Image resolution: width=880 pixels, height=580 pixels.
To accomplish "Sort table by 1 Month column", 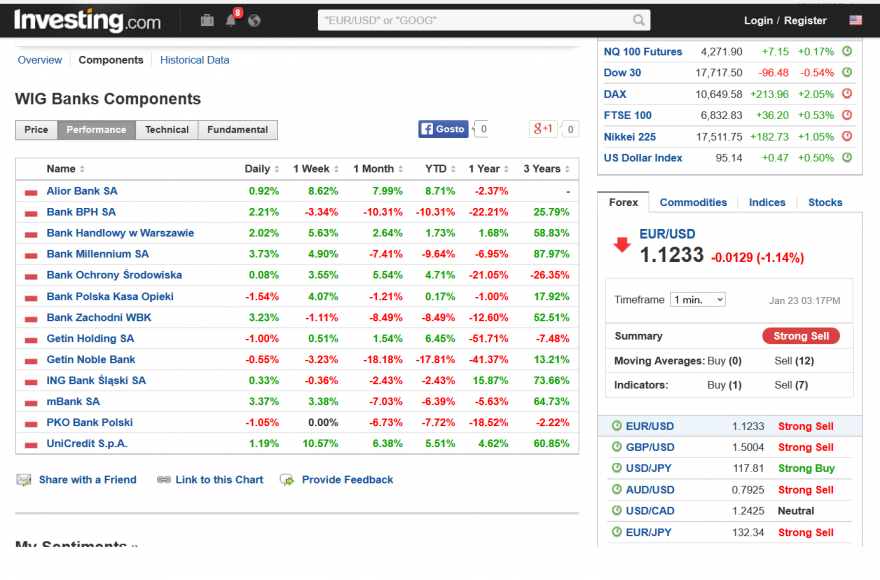I will click(378, 168).
